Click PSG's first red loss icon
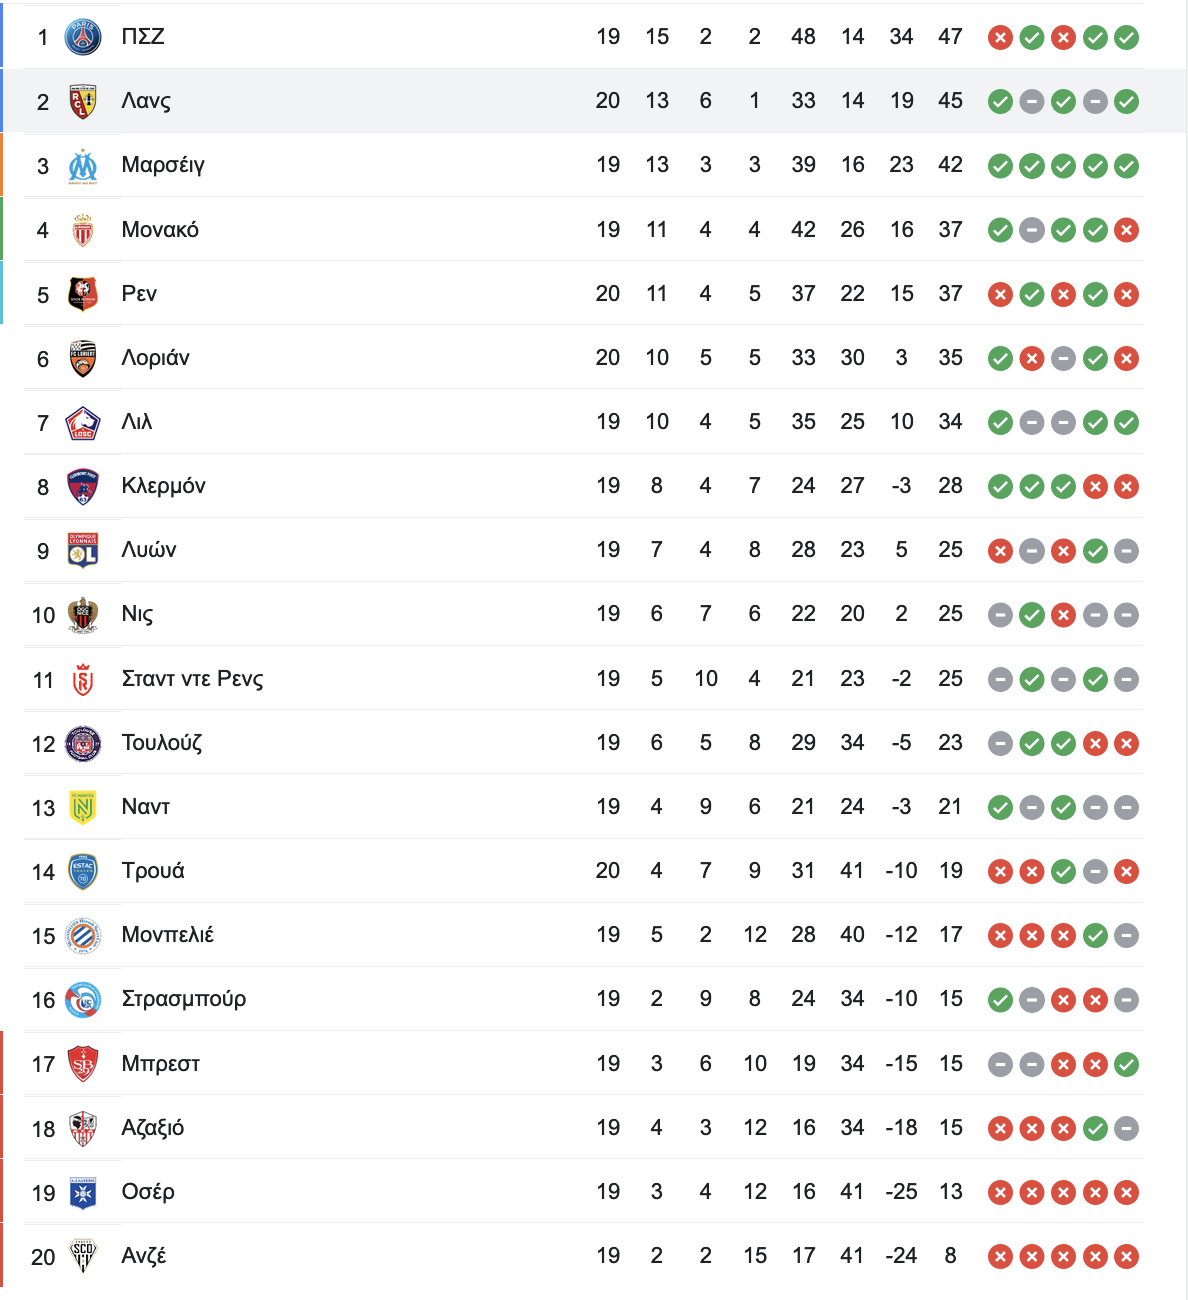Screen dimensions: 1188x1300 point(1000,38)
